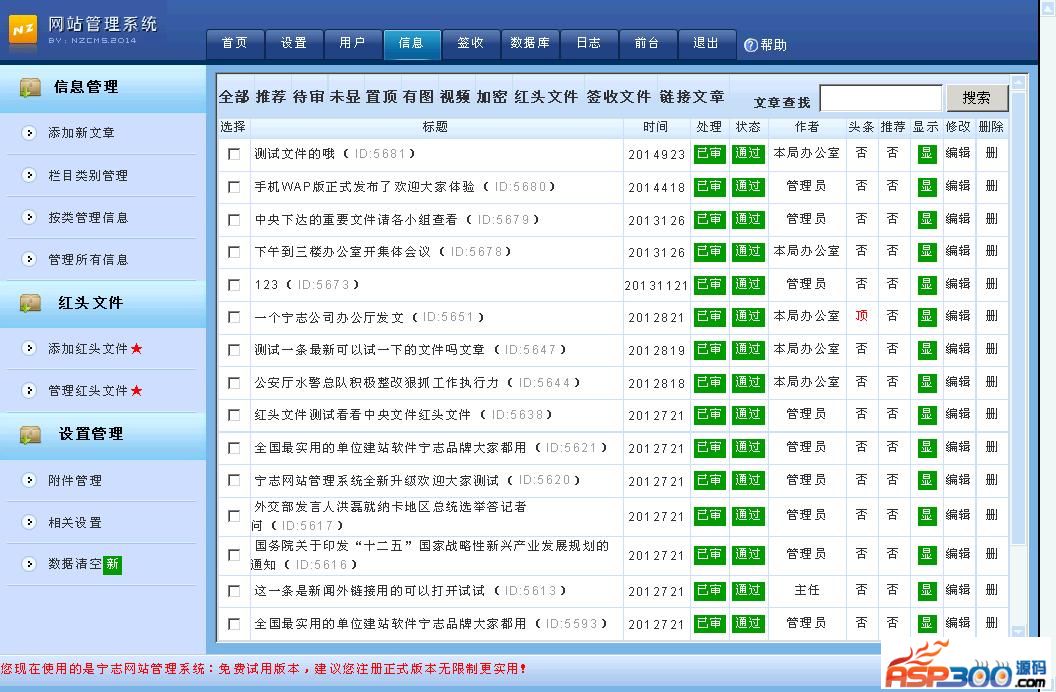This screenshot has height=692, width=1056.
Task: Click the 设置管理 folder icon
Action: [30, 434]
